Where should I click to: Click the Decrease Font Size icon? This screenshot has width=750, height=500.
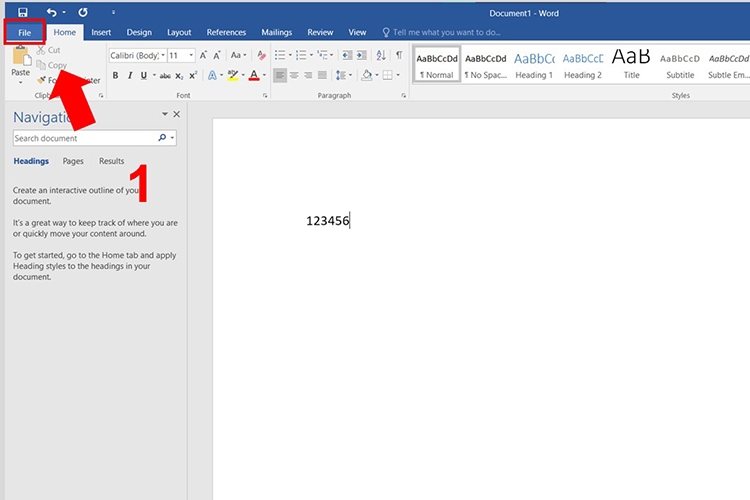coord(217,56)
